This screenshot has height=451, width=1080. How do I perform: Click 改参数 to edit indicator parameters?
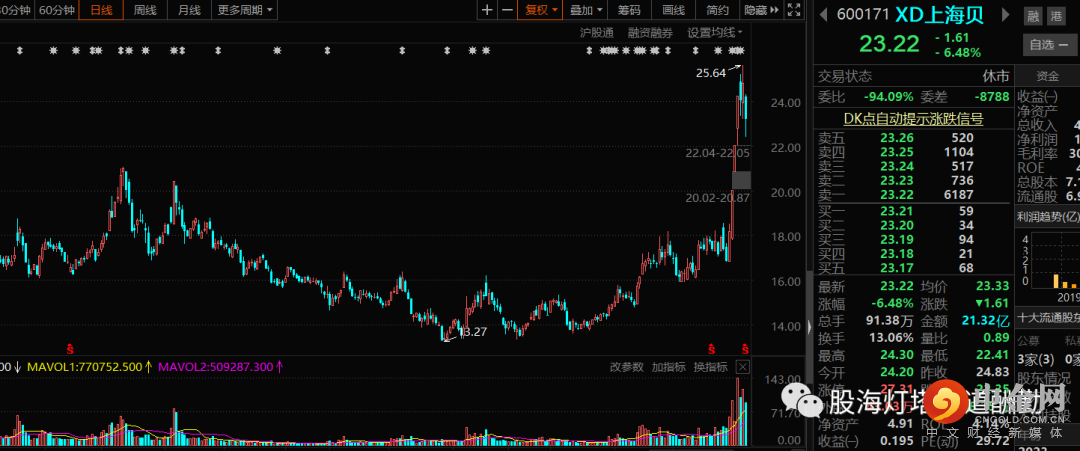pyautogui.click(x=627, y=367)
